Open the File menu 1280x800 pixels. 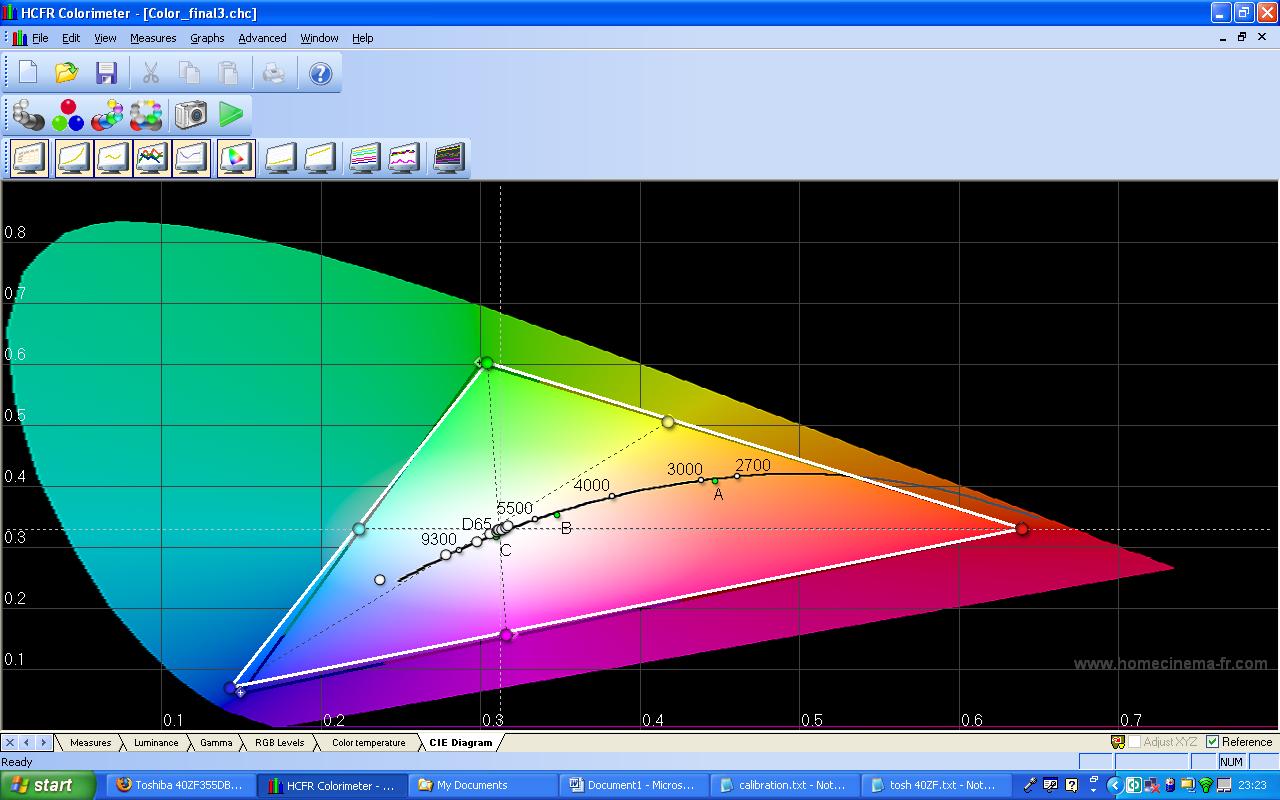coord(40,38)
